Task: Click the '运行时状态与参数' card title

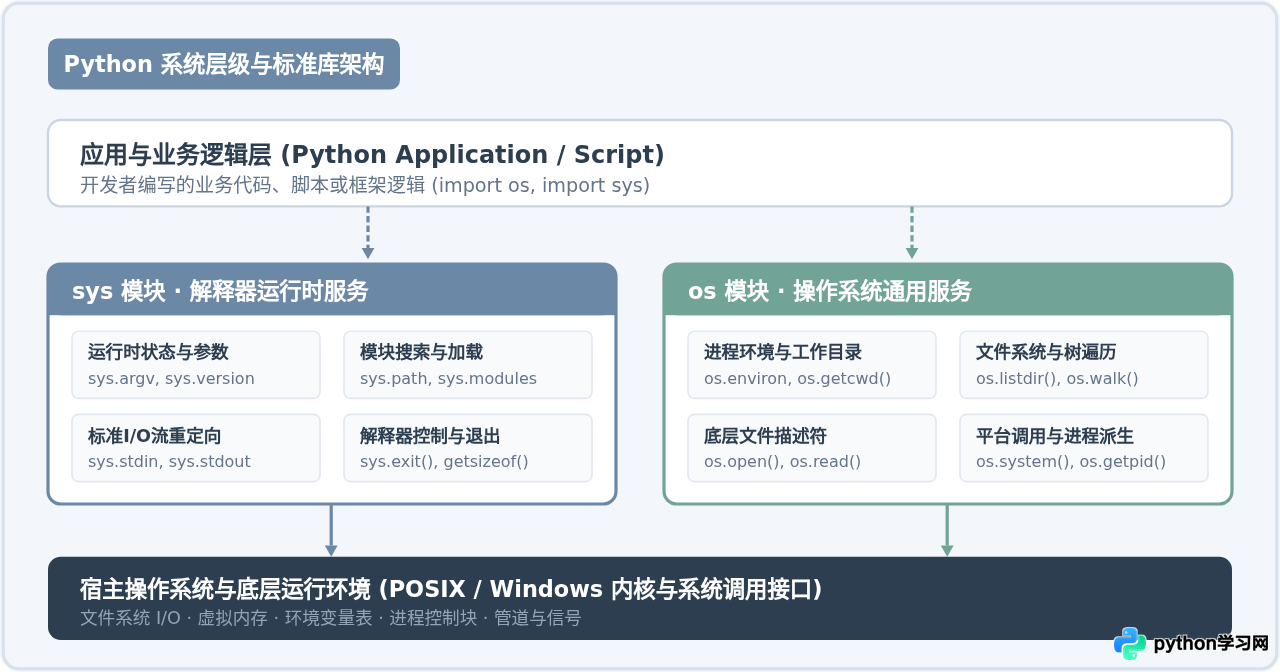Action: [158, 352]
